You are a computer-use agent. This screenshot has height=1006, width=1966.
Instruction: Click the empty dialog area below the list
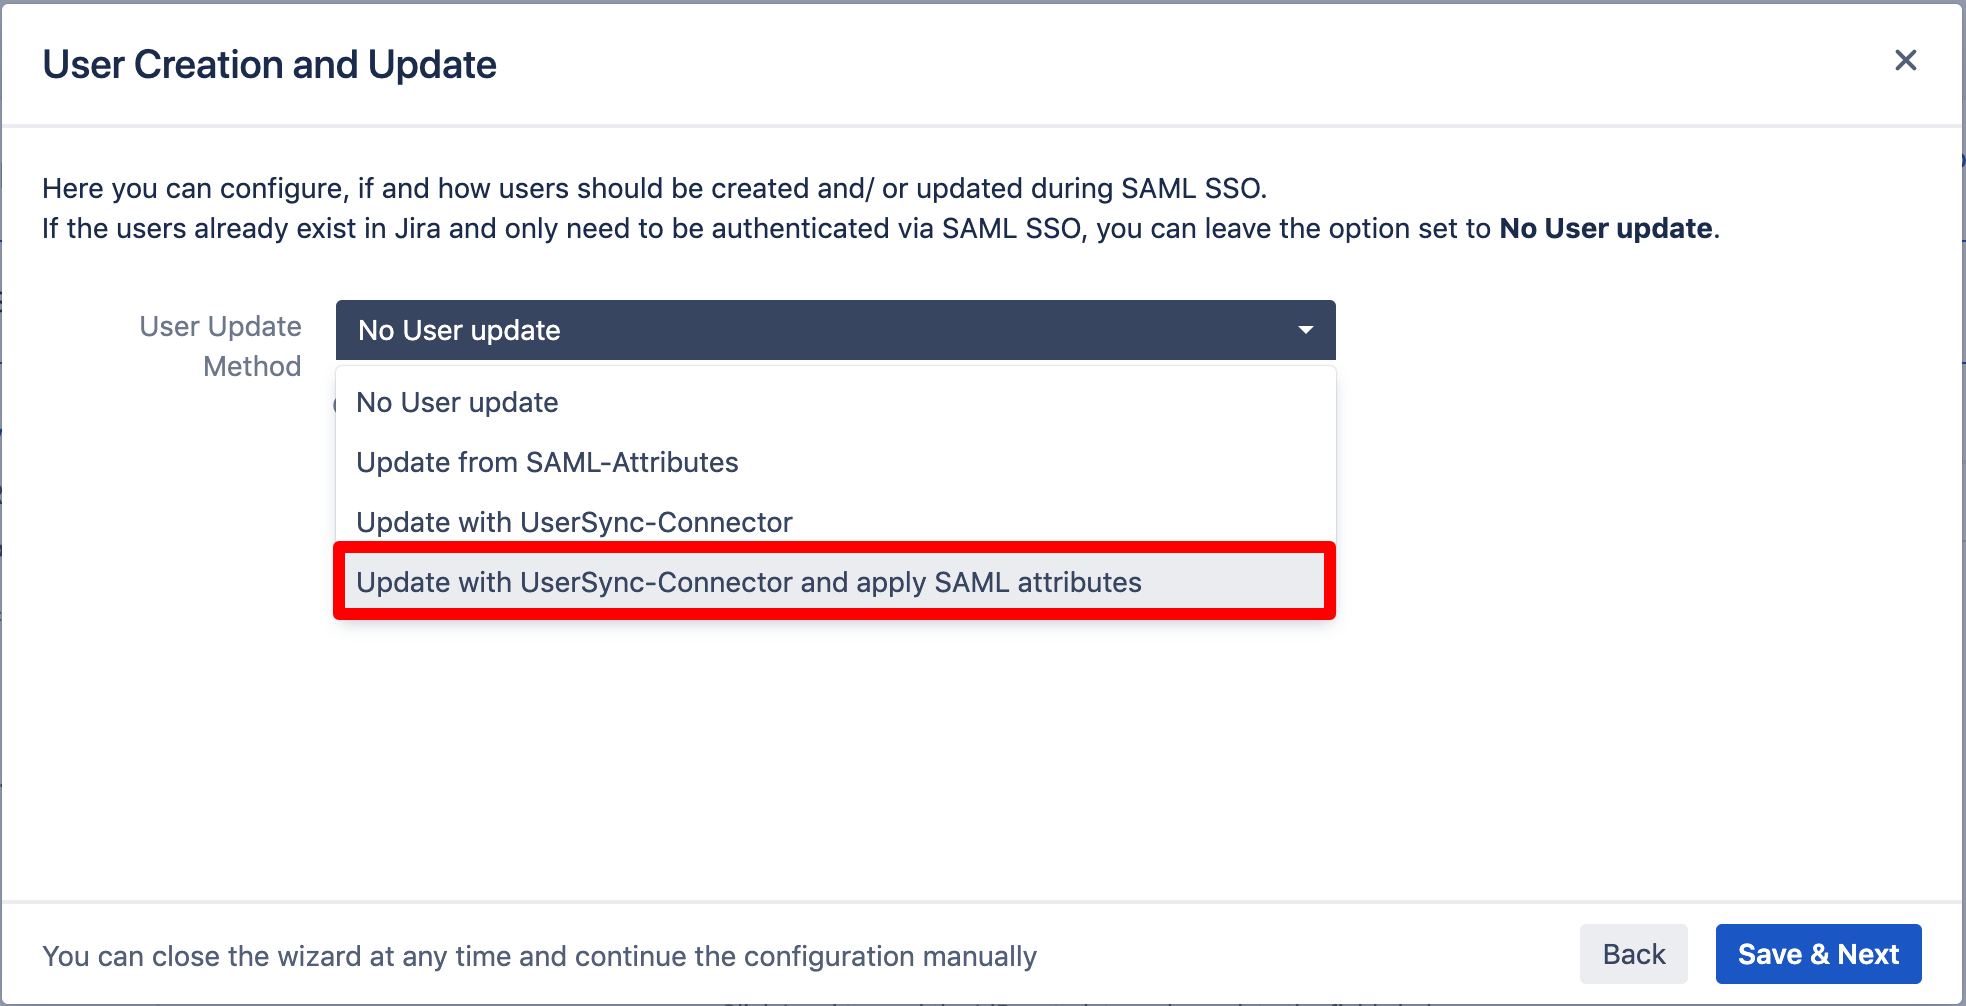click(980, 760)
